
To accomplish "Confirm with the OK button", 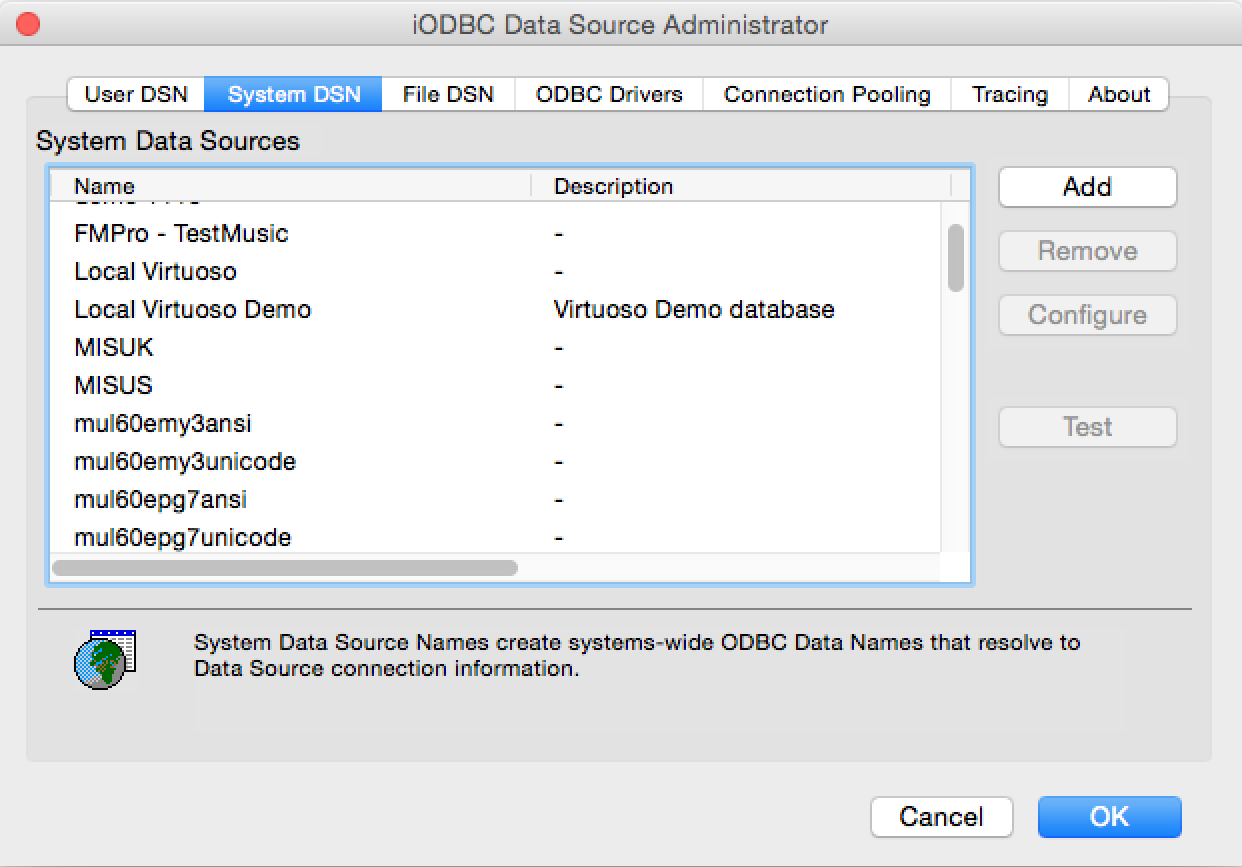I will [x=1109, y=817].
